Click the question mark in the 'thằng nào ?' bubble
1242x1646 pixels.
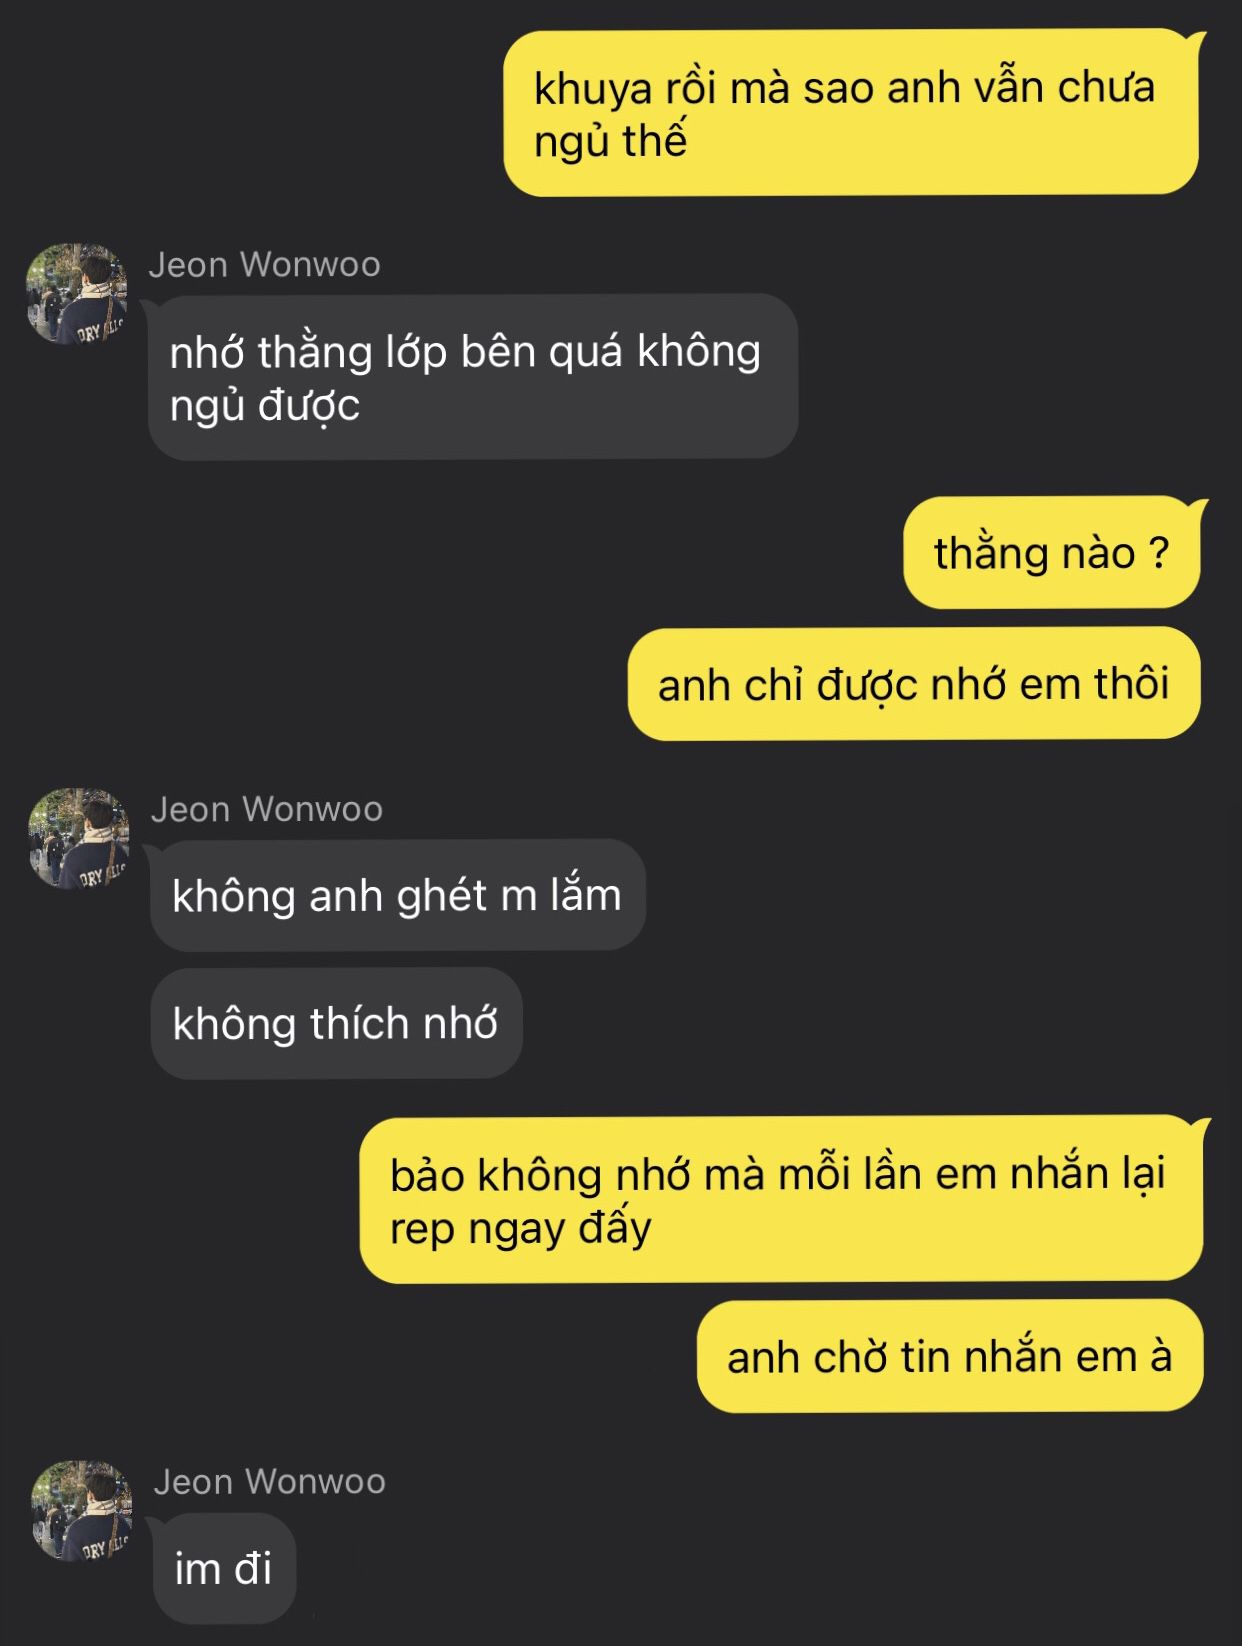tap(1159, 552)
